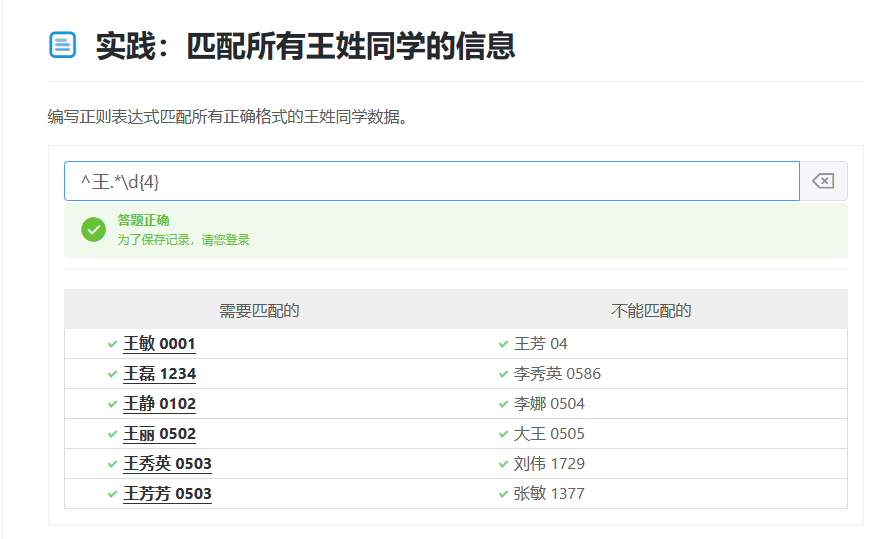Click the checkmark beside 王磊 1234
The height and width of the screenshot is (539, 893).
point(112,374)
